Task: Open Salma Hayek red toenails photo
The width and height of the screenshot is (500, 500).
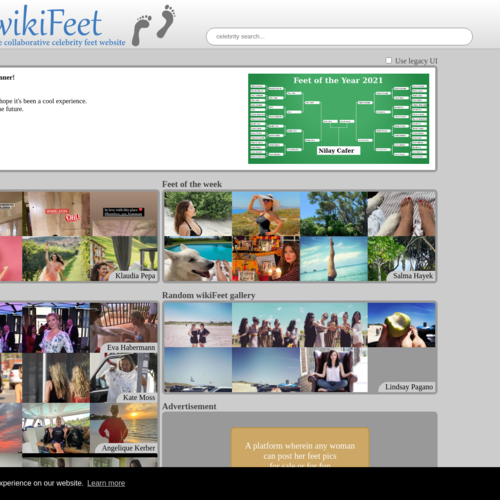Action: point(402,214)
